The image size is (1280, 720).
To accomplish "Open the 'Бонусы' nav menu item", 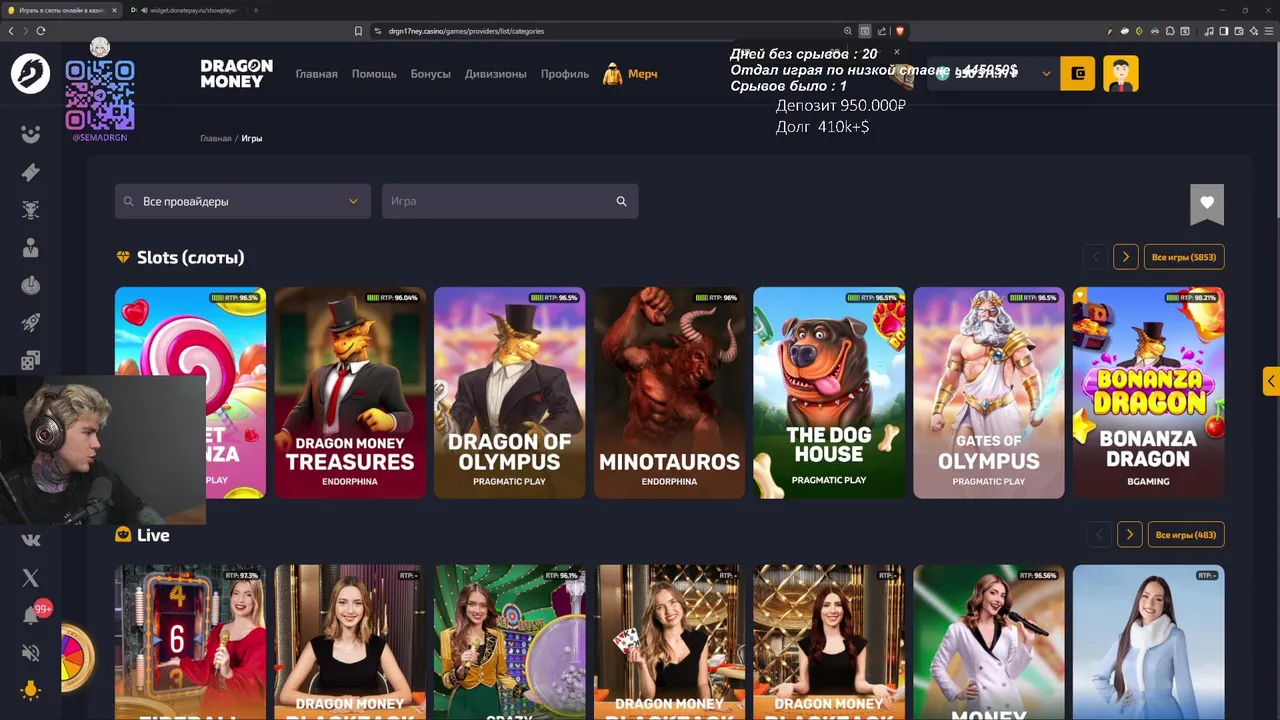I will click(x=430, y=74).
